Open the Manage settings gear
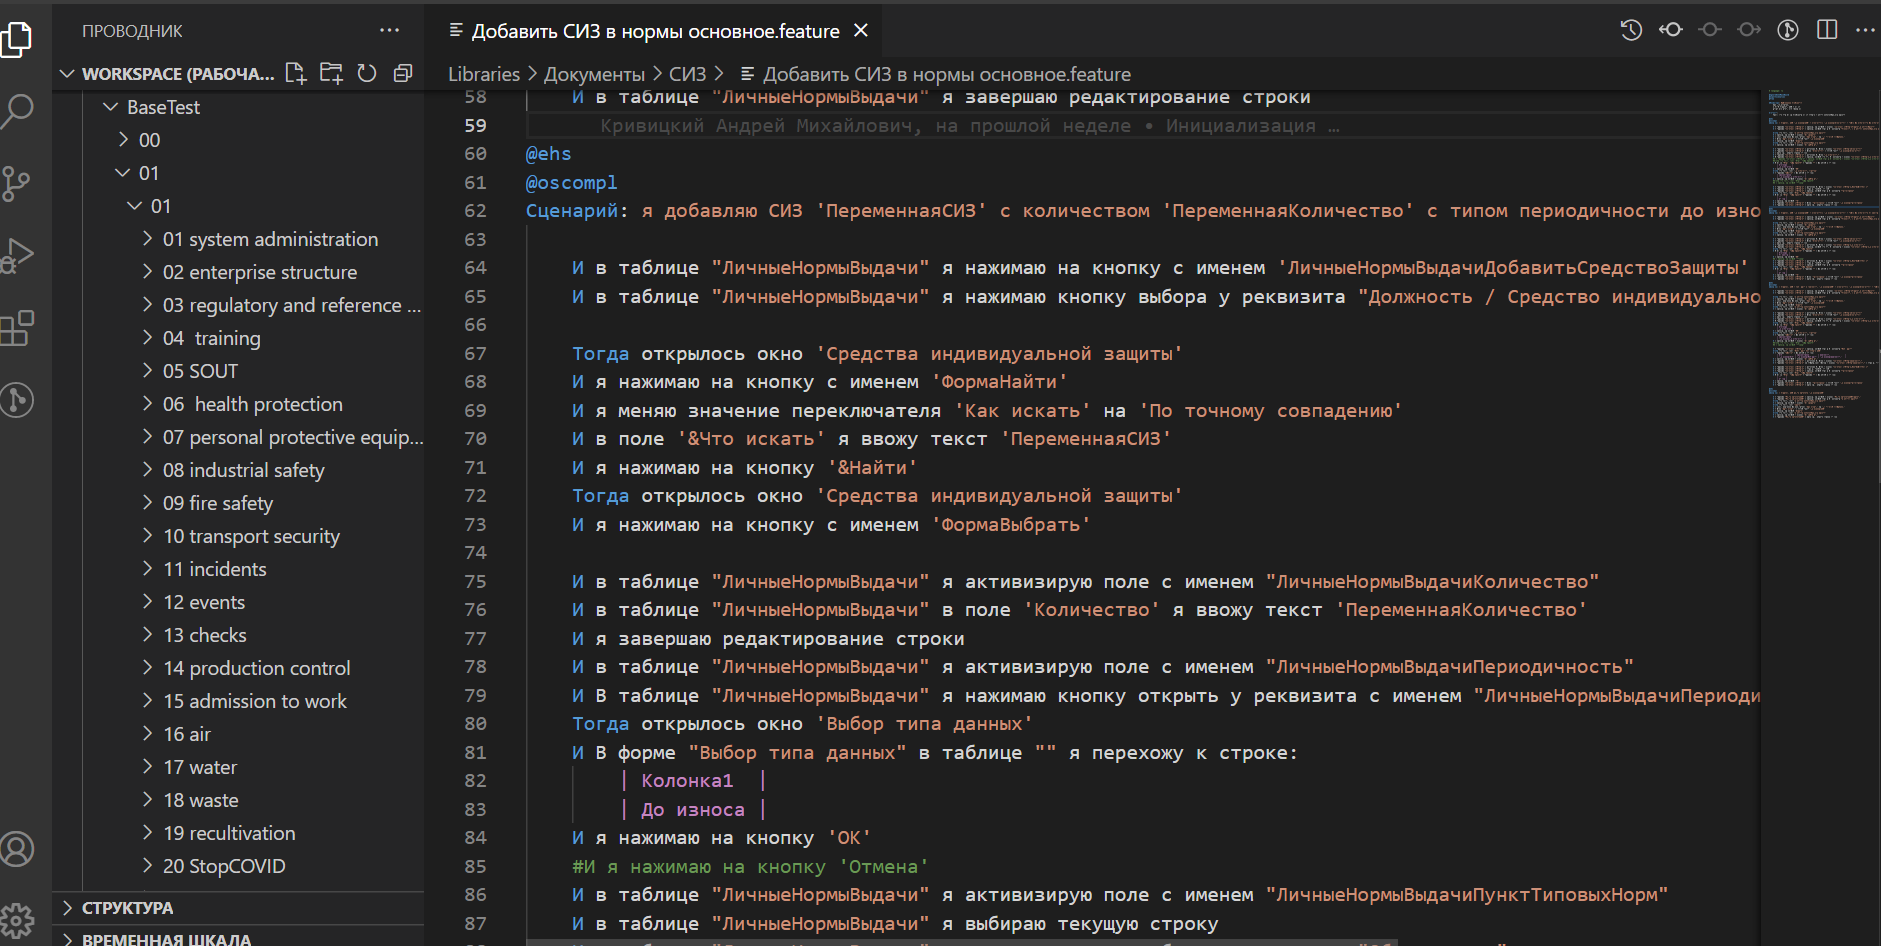1881x946 pixels. (17, 919)
